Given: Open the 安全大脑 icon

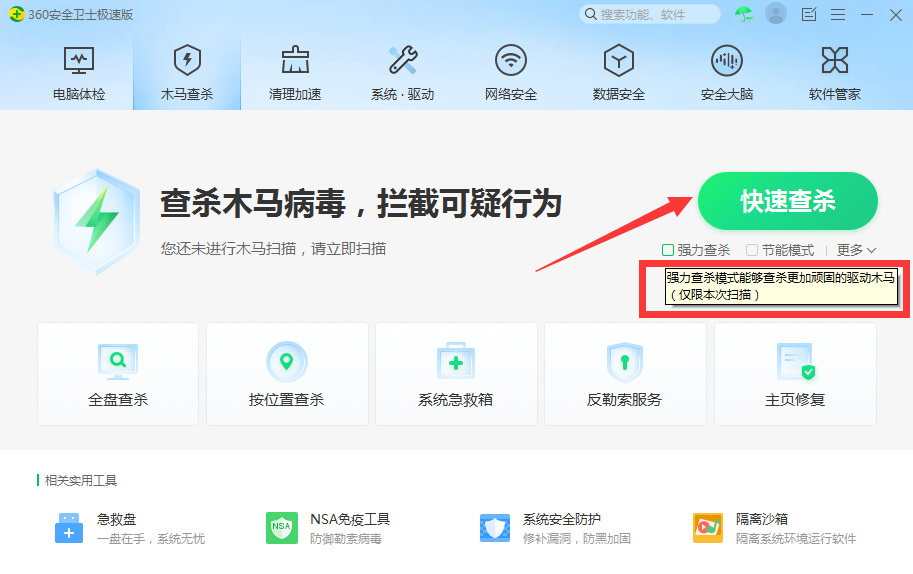Looking at the screenshot, I should coord(727,60).
